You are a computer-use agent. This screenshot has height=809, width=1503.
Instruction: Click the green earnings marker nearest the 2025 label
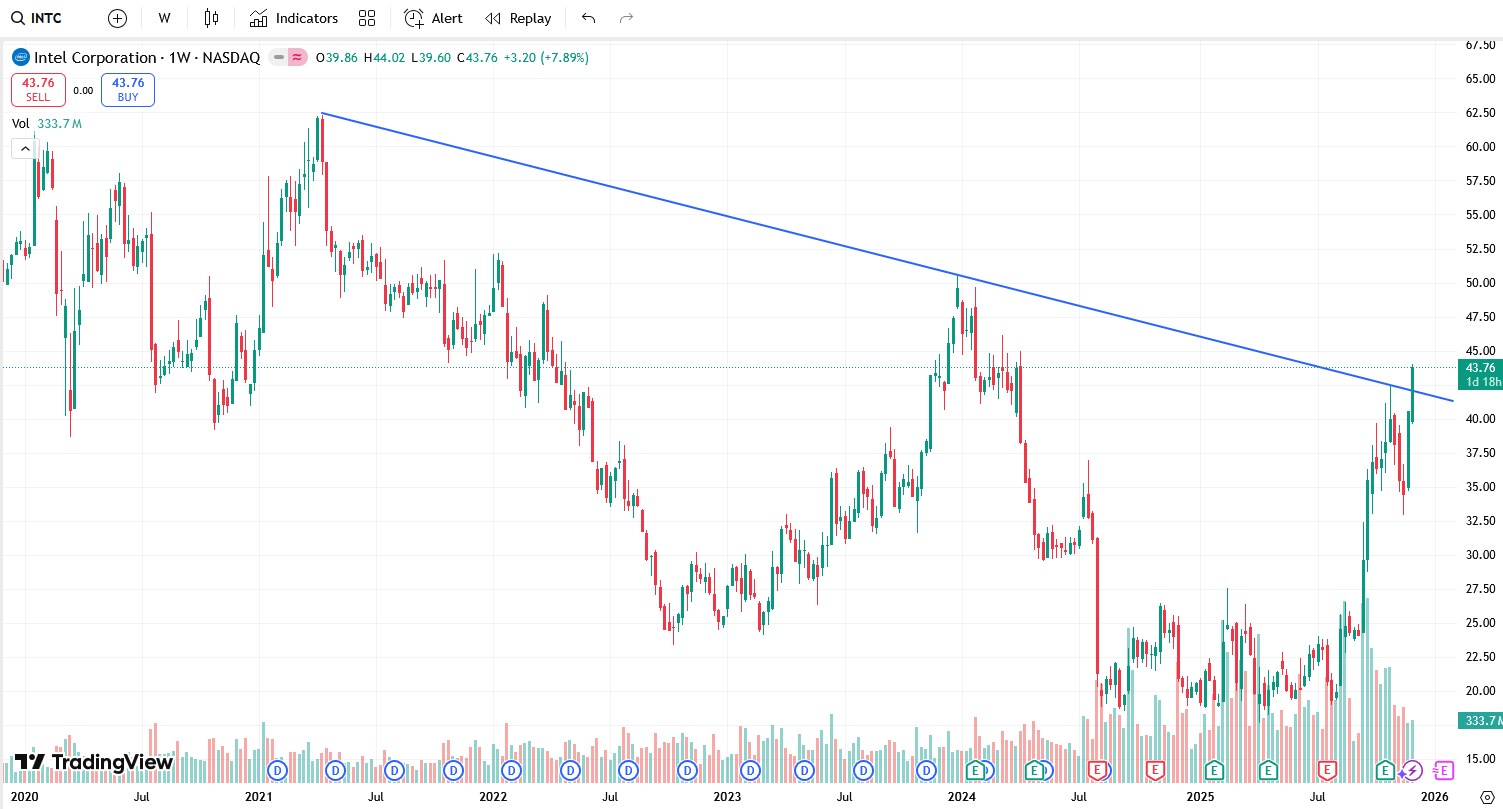tap(1214, 770)
